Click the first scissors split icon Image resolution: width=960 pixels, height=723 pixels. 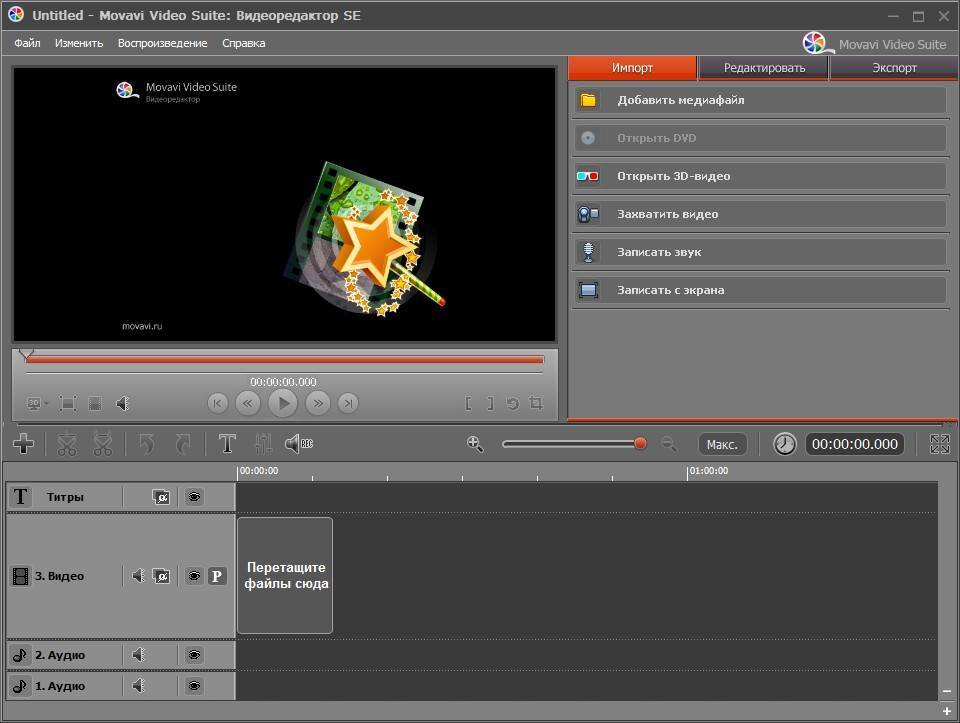tap(67, 444)
